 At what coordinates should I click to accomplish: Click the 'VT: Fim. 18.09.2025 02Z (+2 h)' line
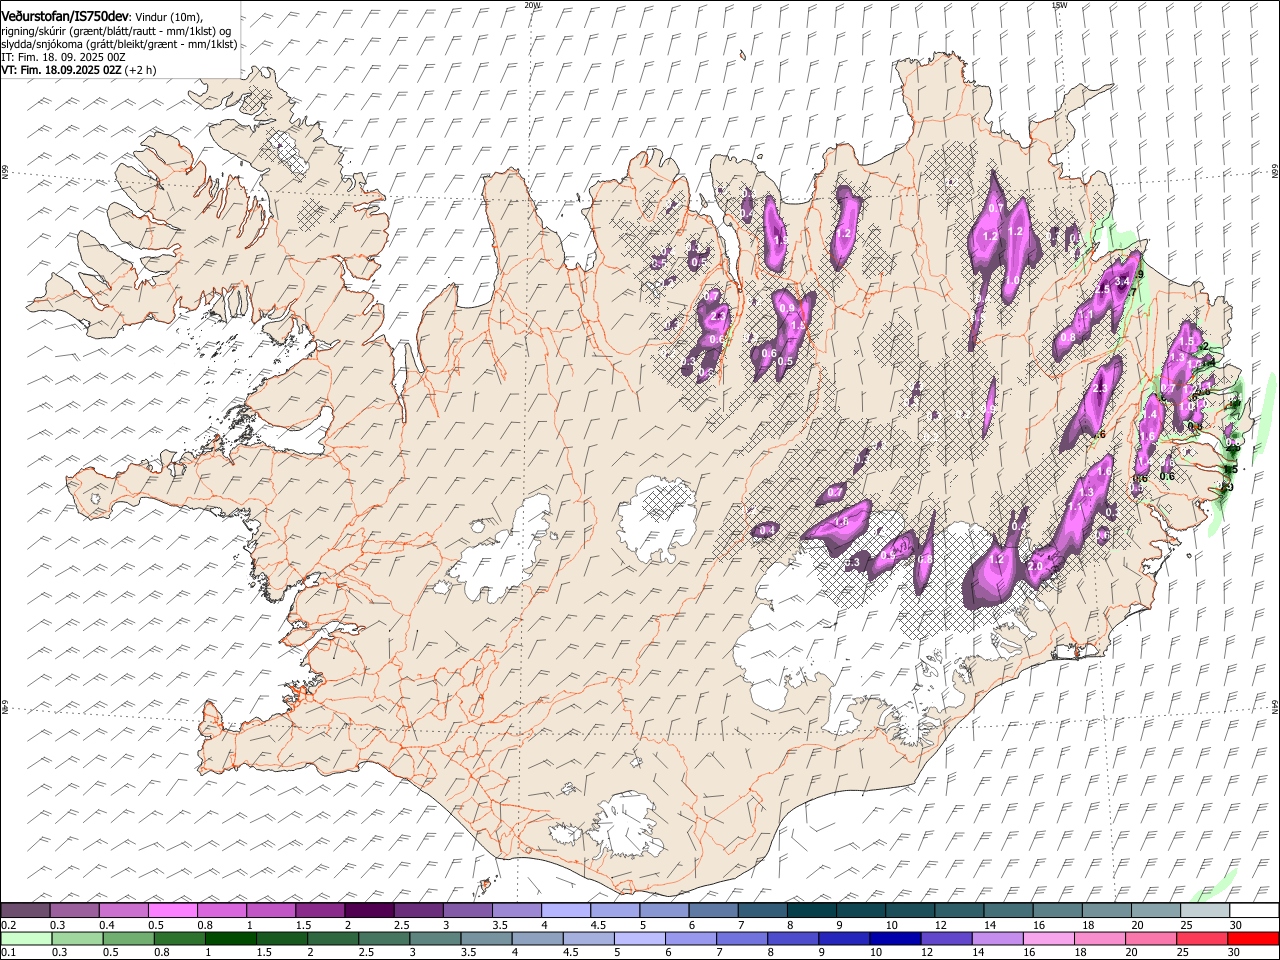pos(78,71)
